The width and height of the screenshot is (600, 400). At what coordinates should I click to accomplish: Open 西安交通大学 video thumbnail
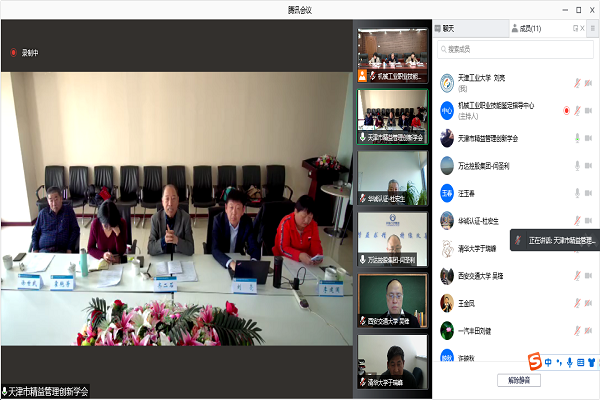click(392, 300)
